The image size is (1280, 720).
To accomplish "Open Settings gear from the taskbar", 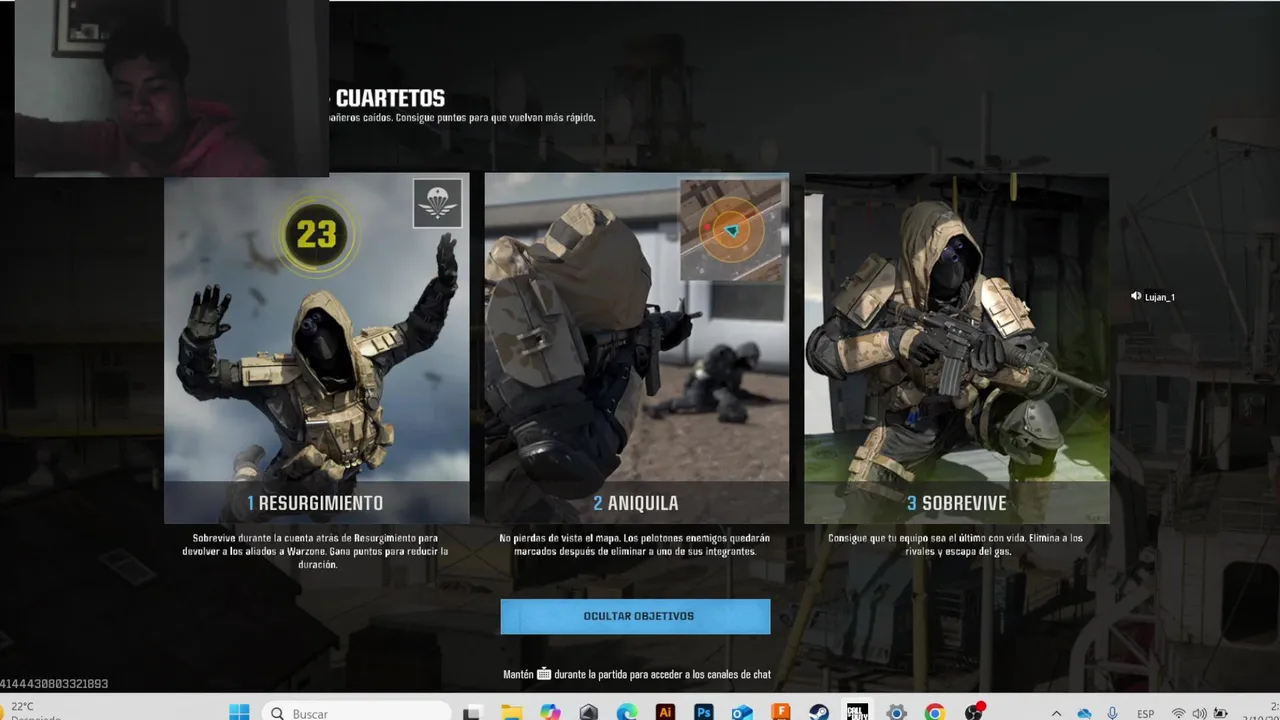I will pyautogui.click(x=896, y=712).
